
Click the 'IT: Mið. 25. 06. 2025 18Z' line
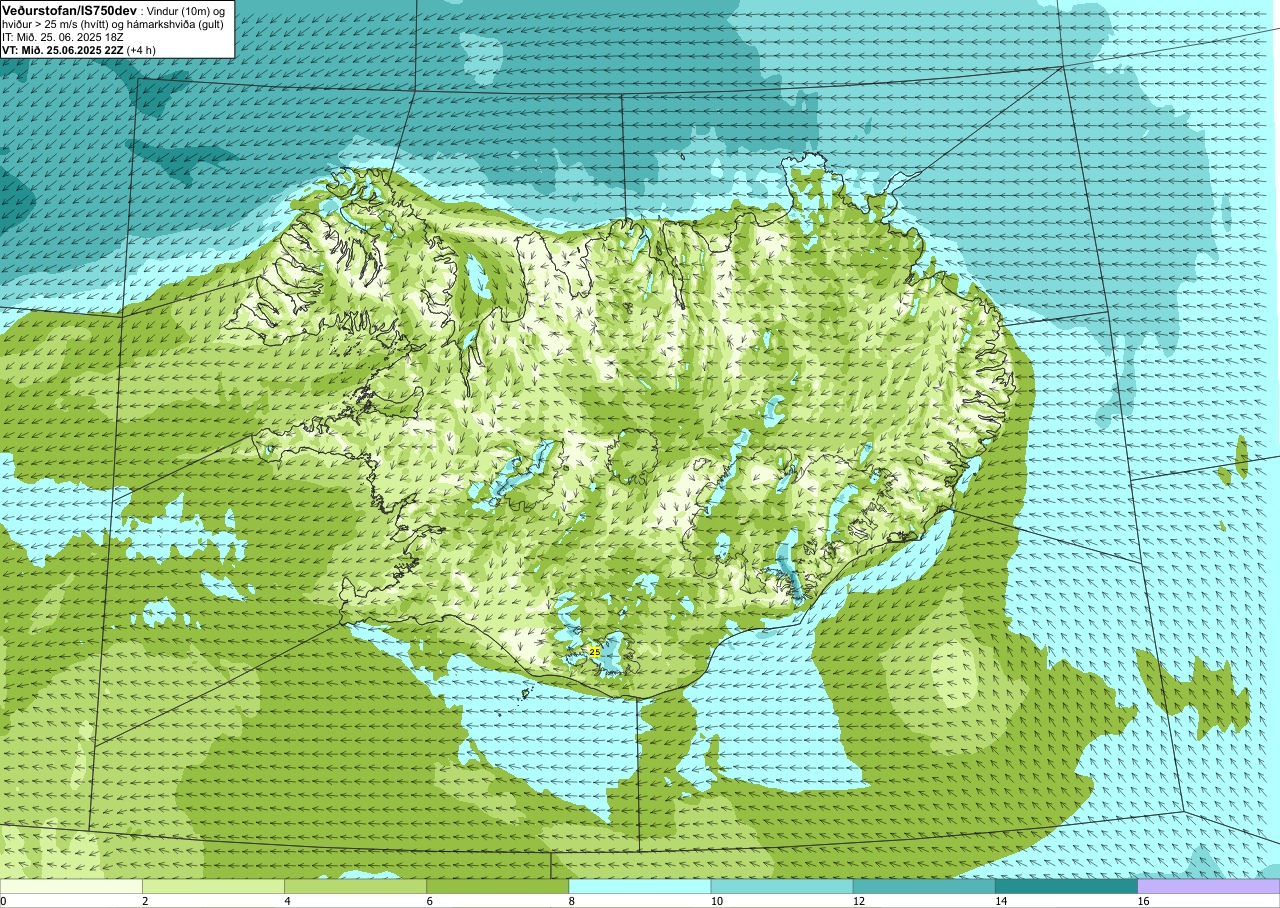[x=63, y=37]
